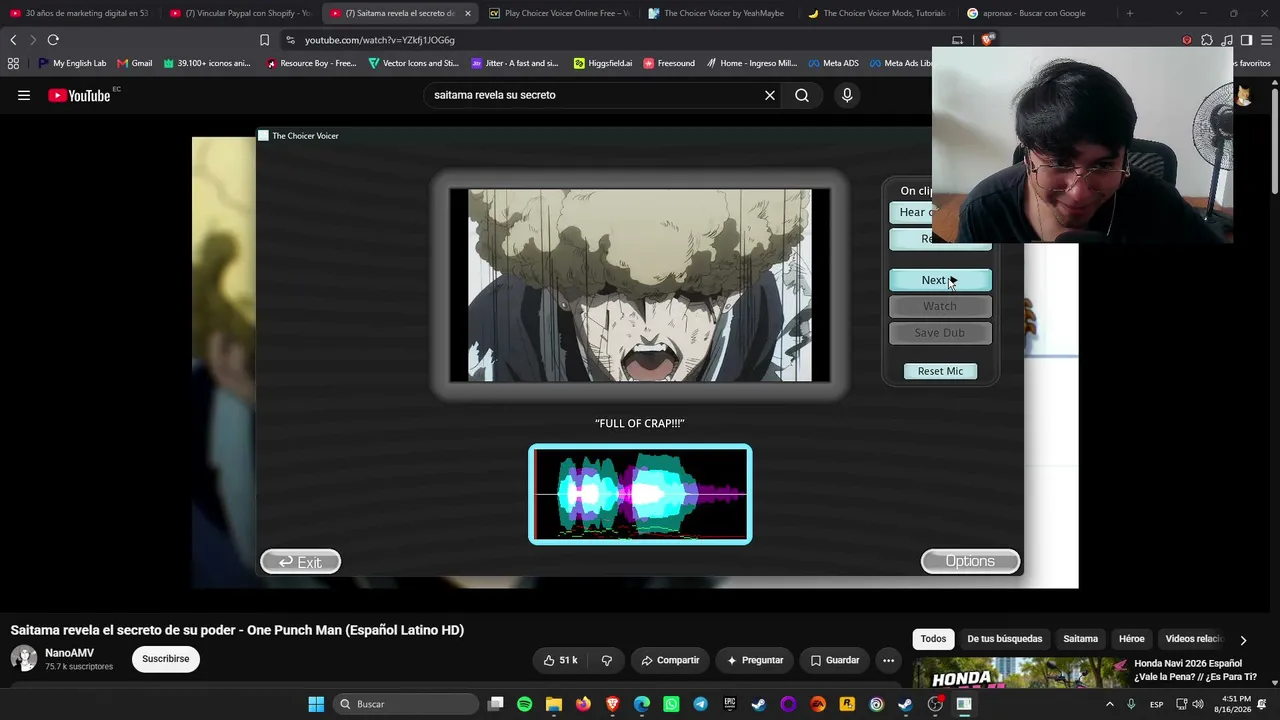
Task: Select the Héroe filter chip
Action: point(1131,639)
